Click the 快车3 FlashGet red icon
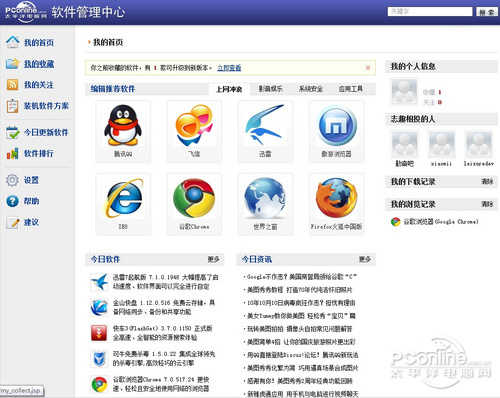Viewport: 500px width, 398px height. [99, 333]
